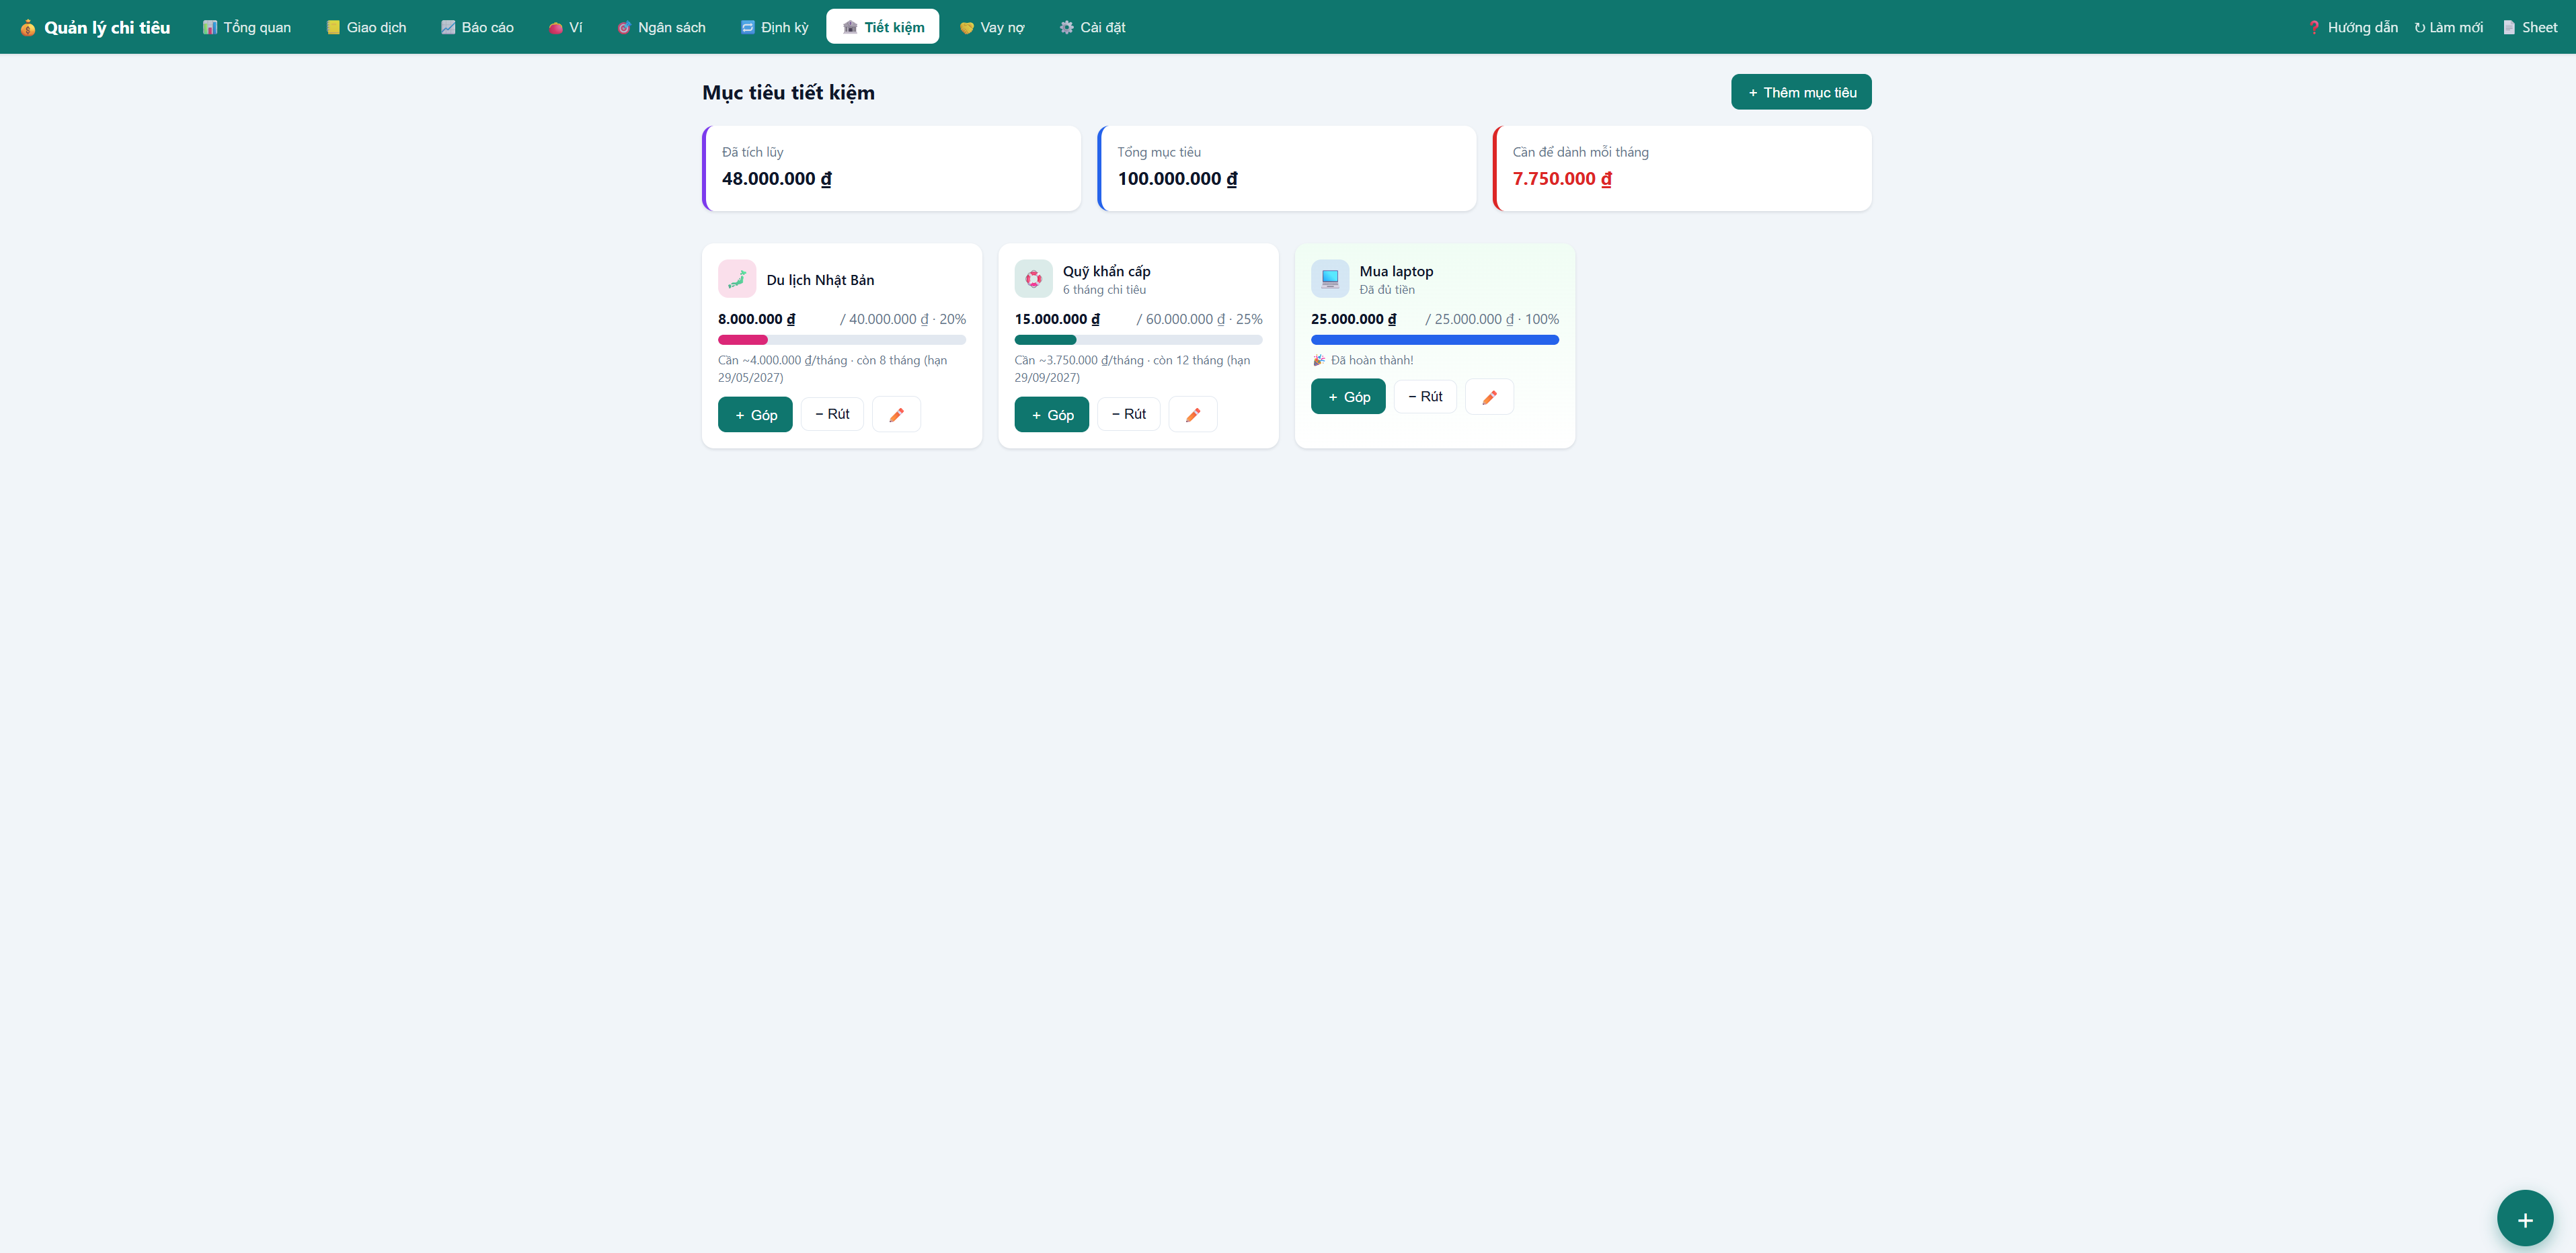Click the blue progress bar of Mua laptop

tap(1435, 340)
